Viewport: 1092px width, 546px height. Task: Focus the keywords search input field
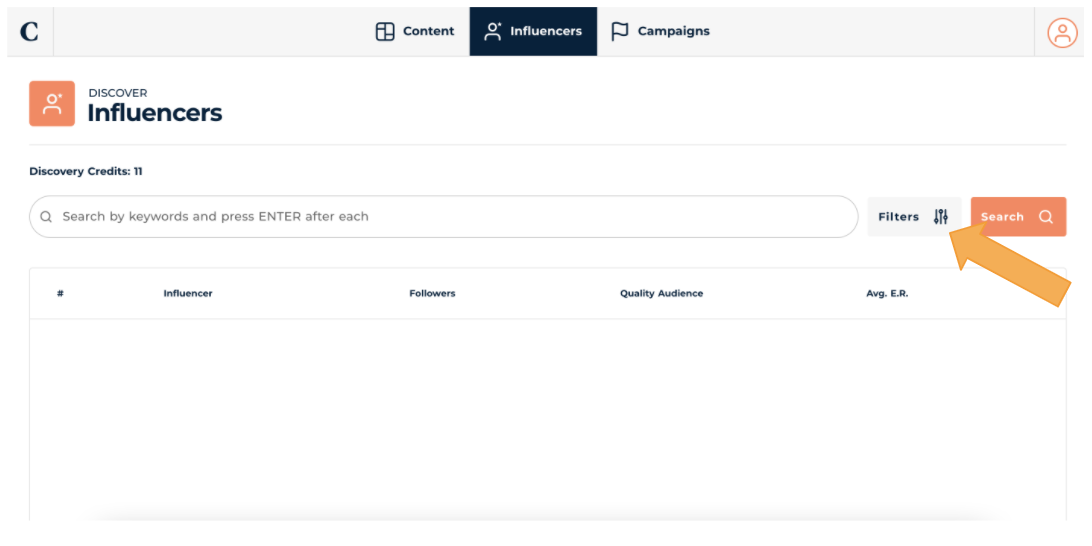pyautogui.click(x=450, y=217)
